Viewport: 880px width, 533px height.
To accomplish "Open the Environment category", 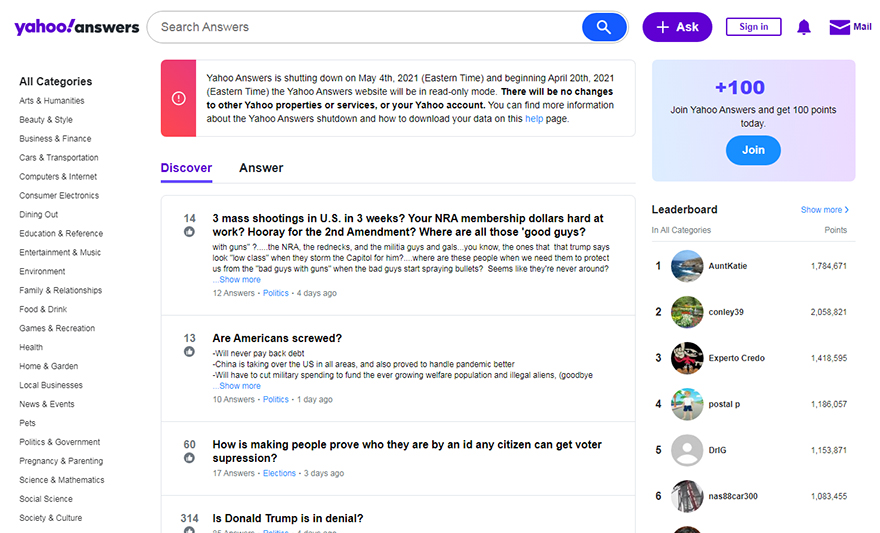I will tap(42, 272).
